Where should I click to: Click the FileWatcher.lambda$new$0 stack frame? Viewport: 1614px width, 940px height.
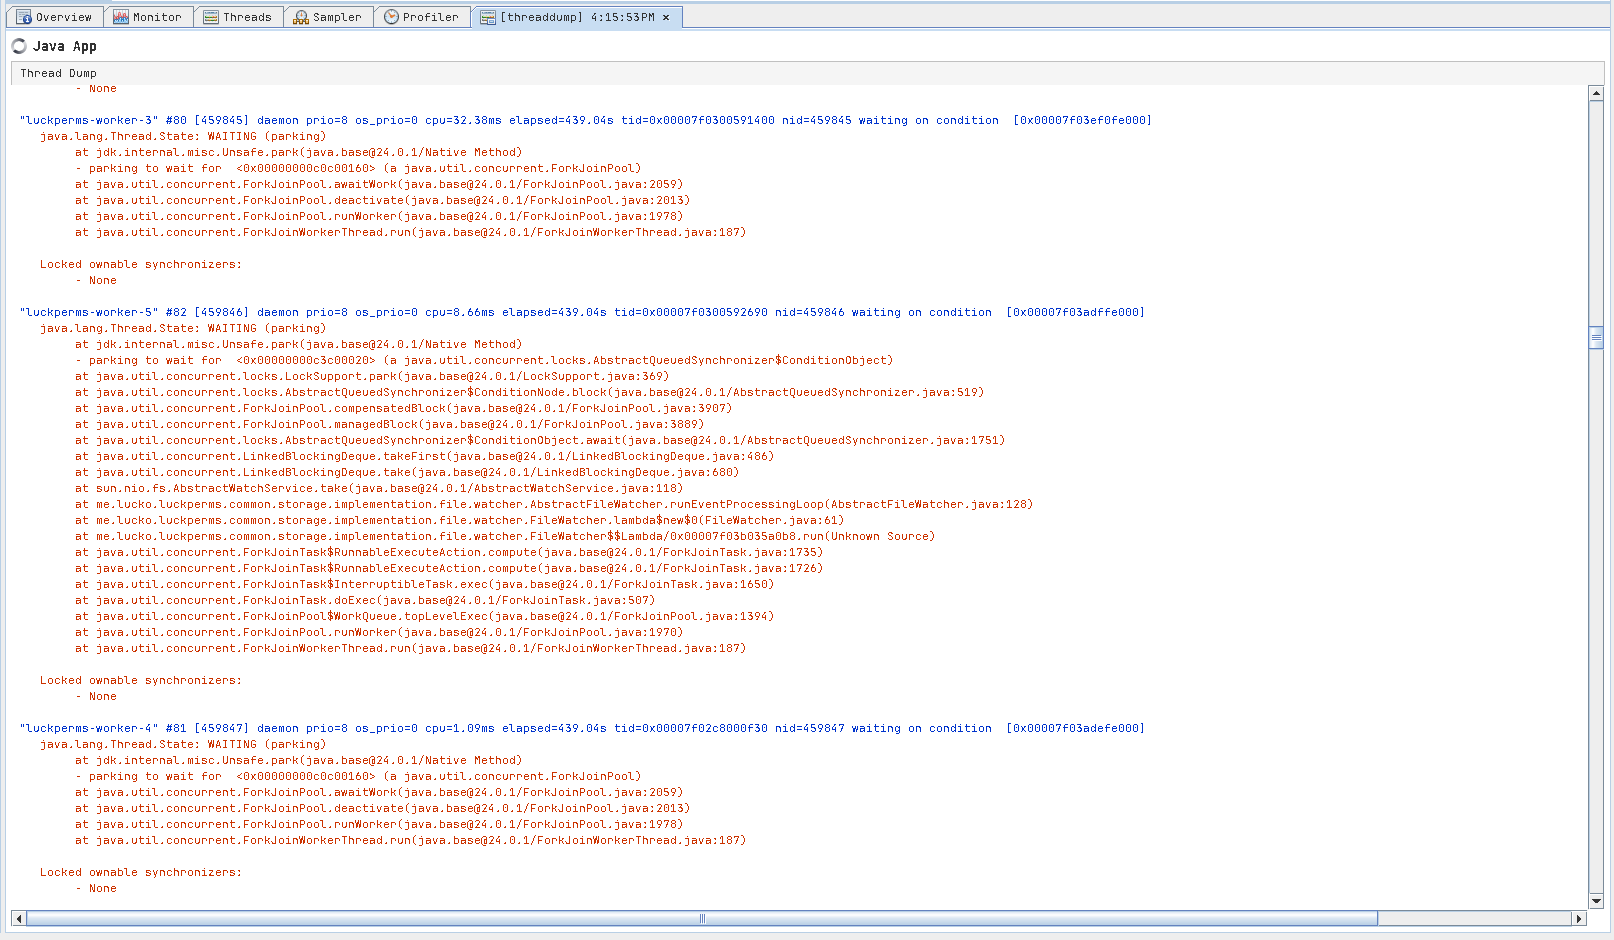(459, 520)
